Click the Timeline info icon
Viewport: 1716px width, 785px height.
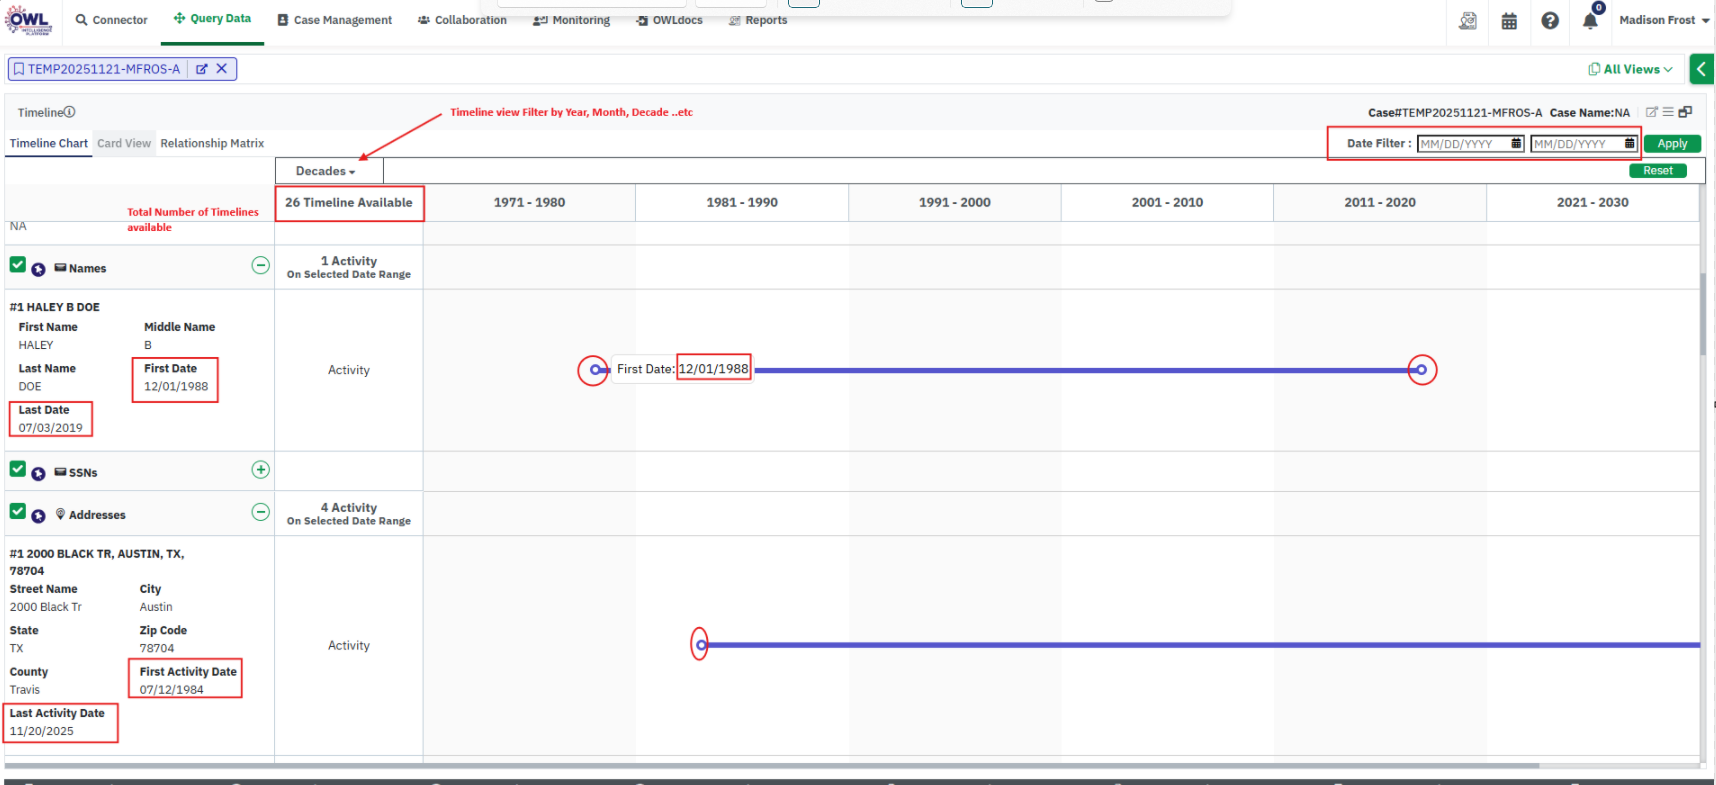(70, 112)
